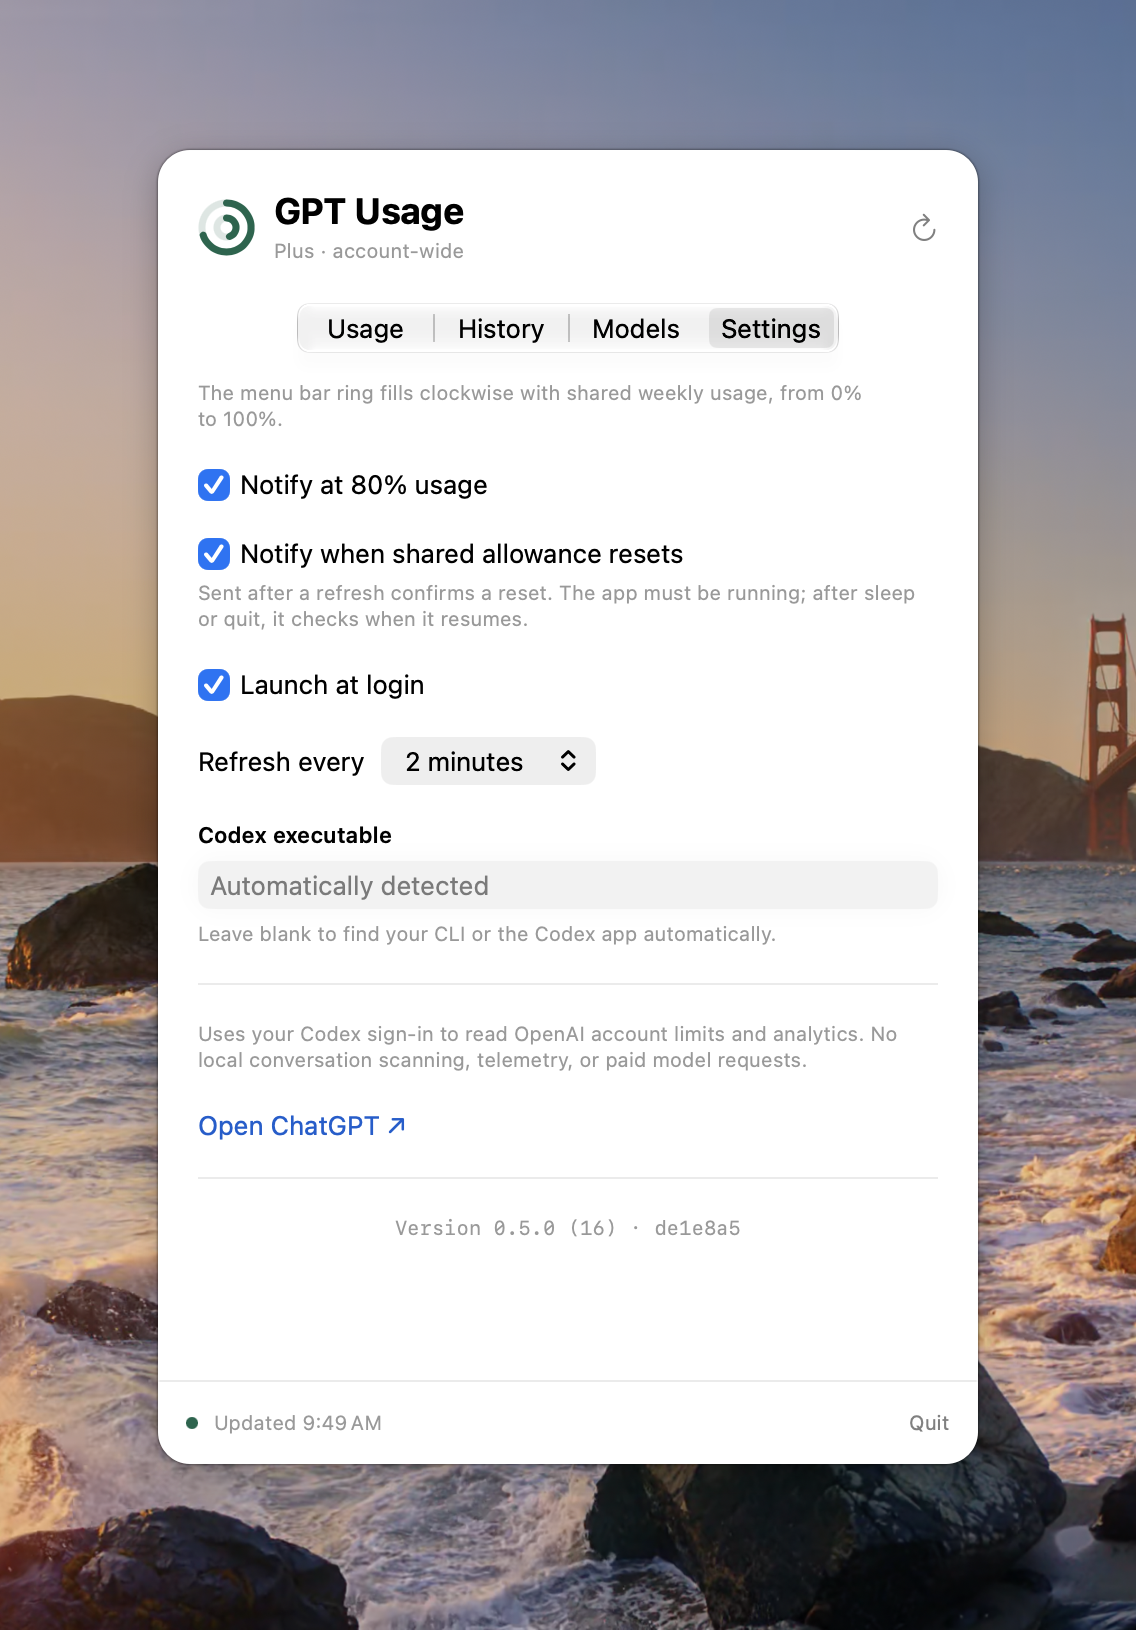Click the GPT Usage title

[x=369, y=212]
